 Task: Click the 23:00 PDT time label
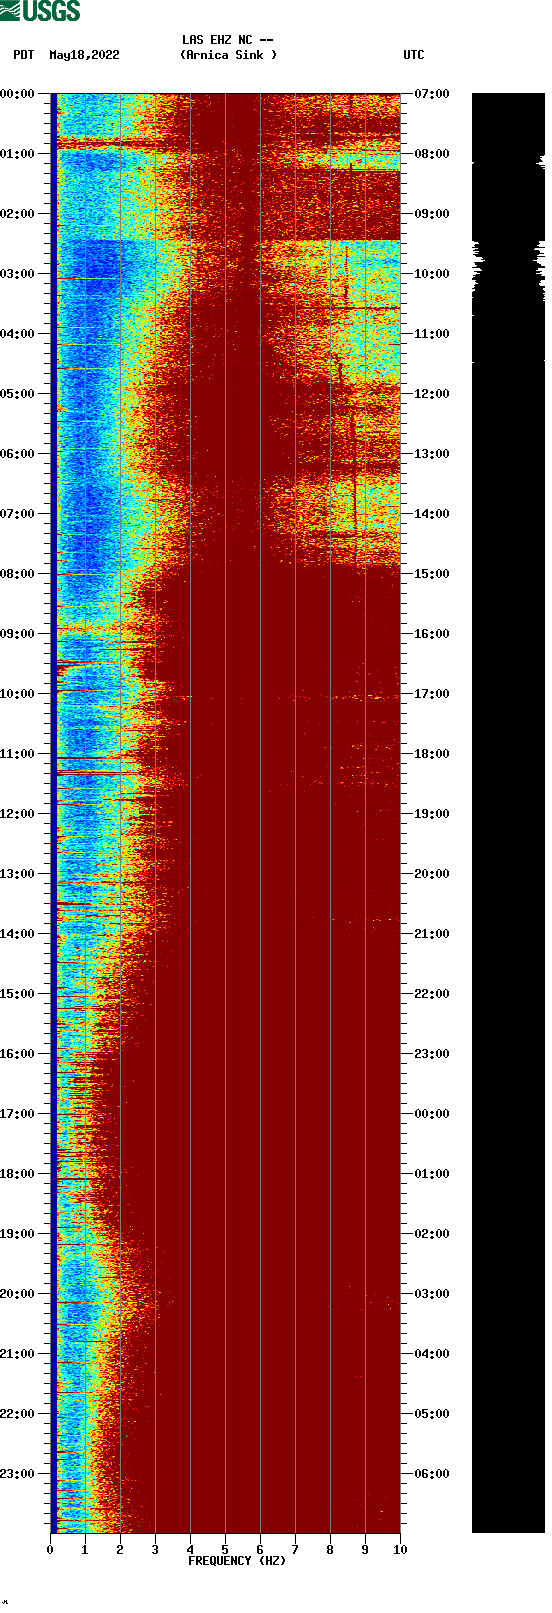click(18, 1474)
